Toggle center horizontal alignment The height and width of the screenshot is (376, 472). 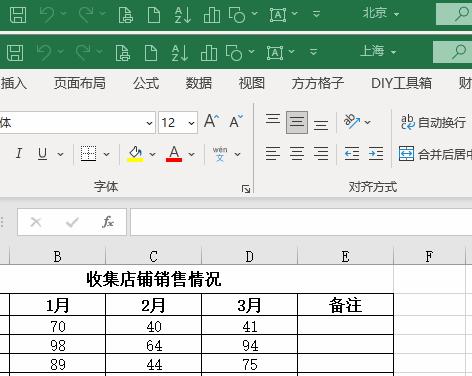[297, 154]
